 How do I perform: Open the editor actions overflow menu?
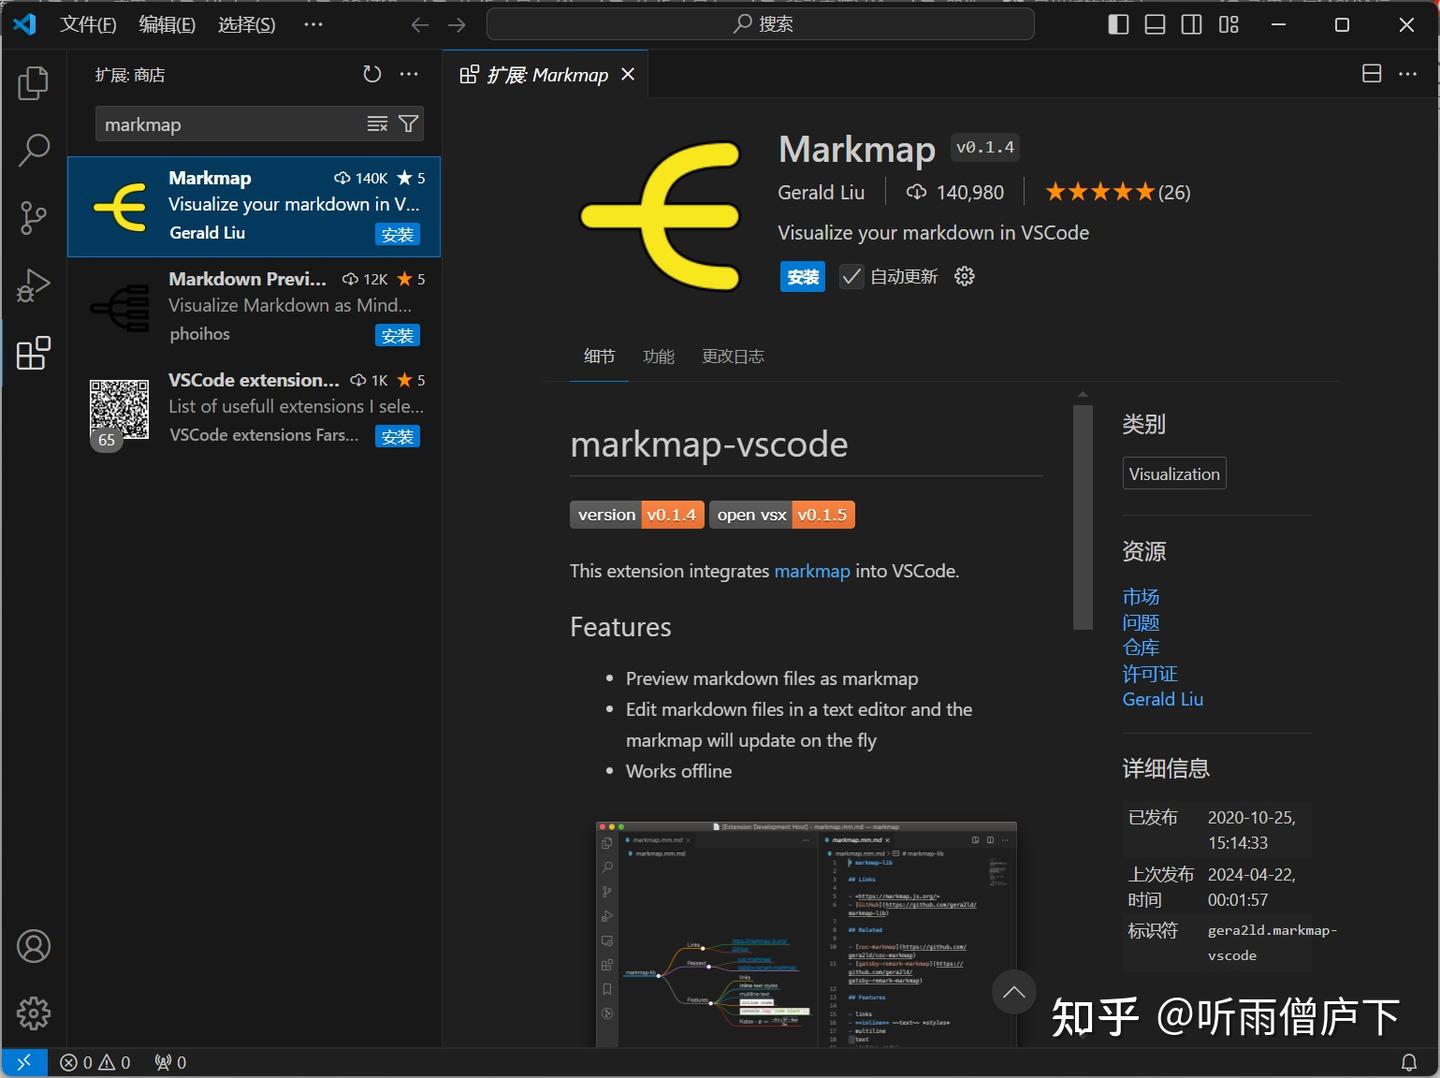1408,74
